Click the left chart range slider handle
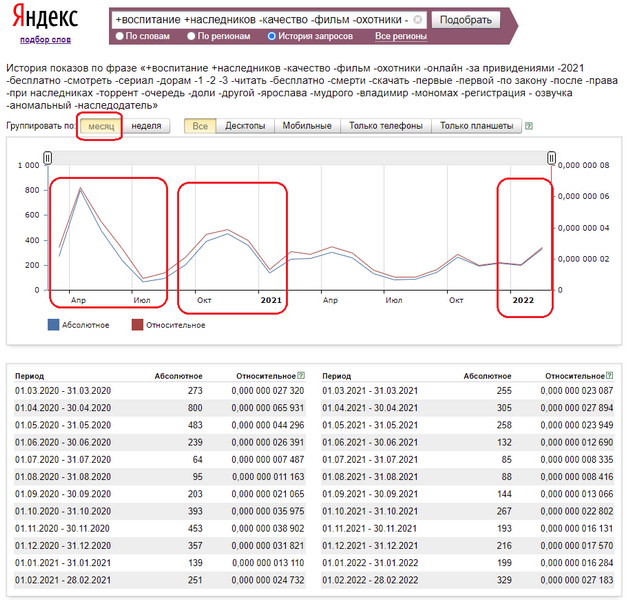The image size is (630, 600). click(46, 158)
